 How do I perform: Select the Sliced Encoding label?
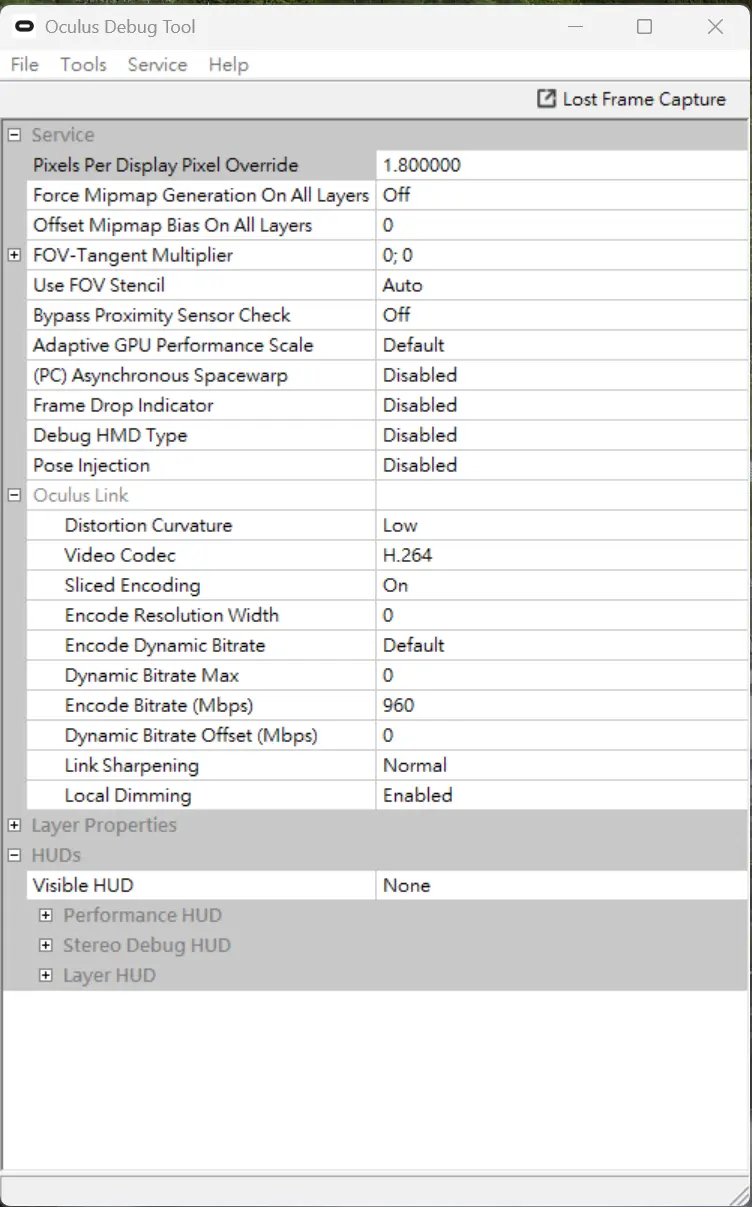[x=132, y=585]
